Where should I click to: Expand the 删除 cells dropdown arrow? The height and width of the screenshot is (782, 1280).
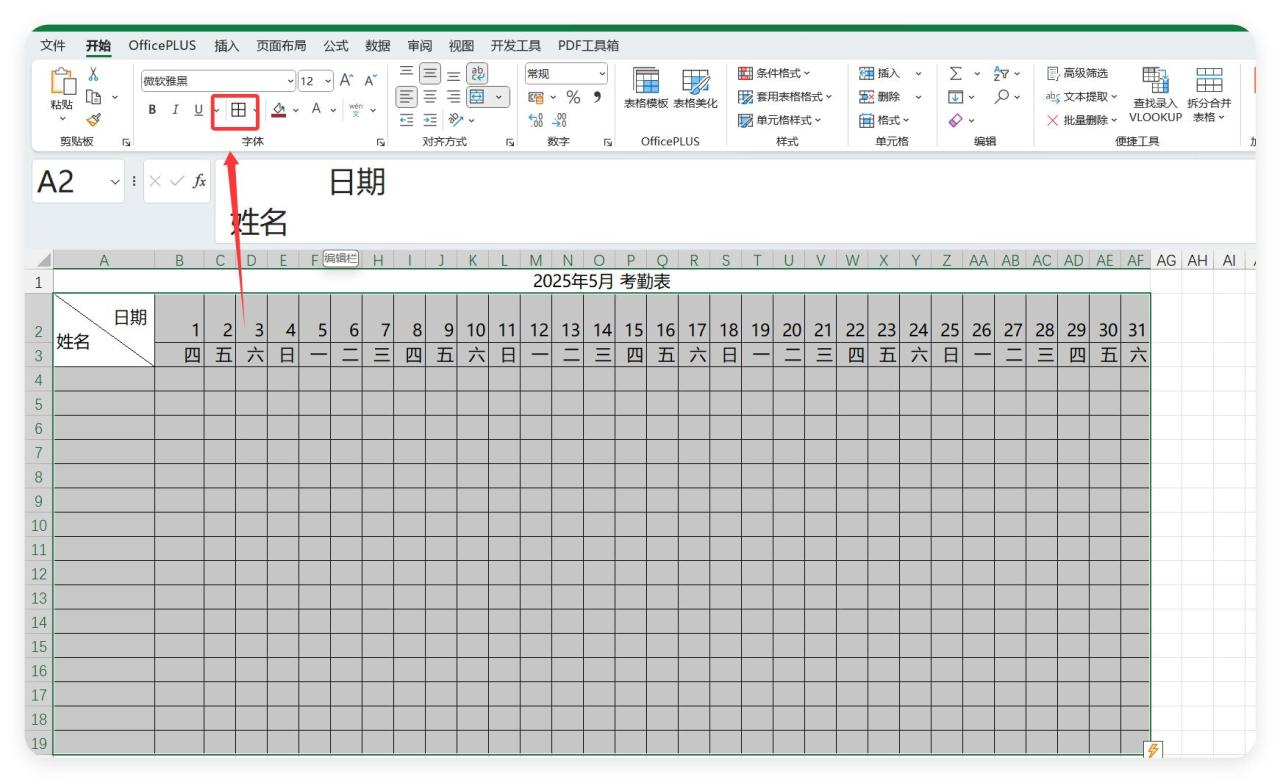coord(916,97)
